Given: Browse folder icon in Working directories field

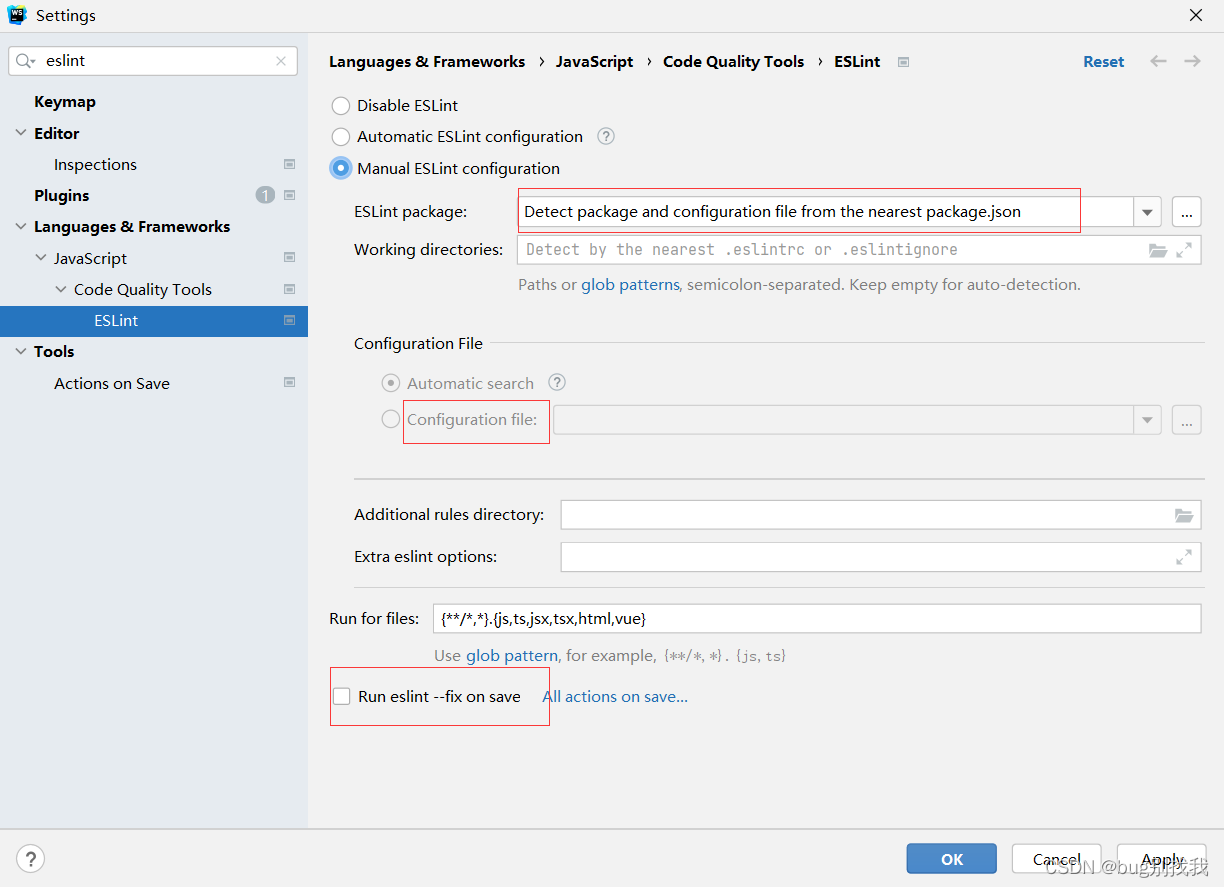Looking at the screenshot, I should point(1158,250).
